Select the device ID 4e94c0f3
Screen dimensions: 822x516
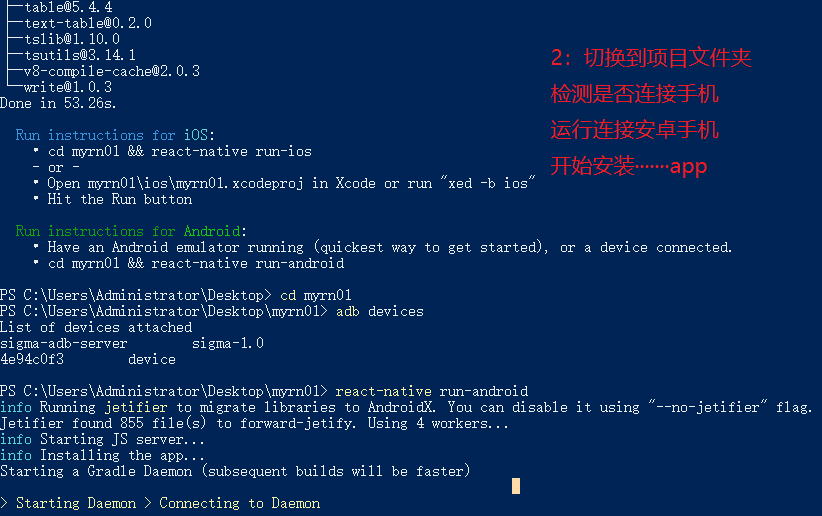pos(32,360)
